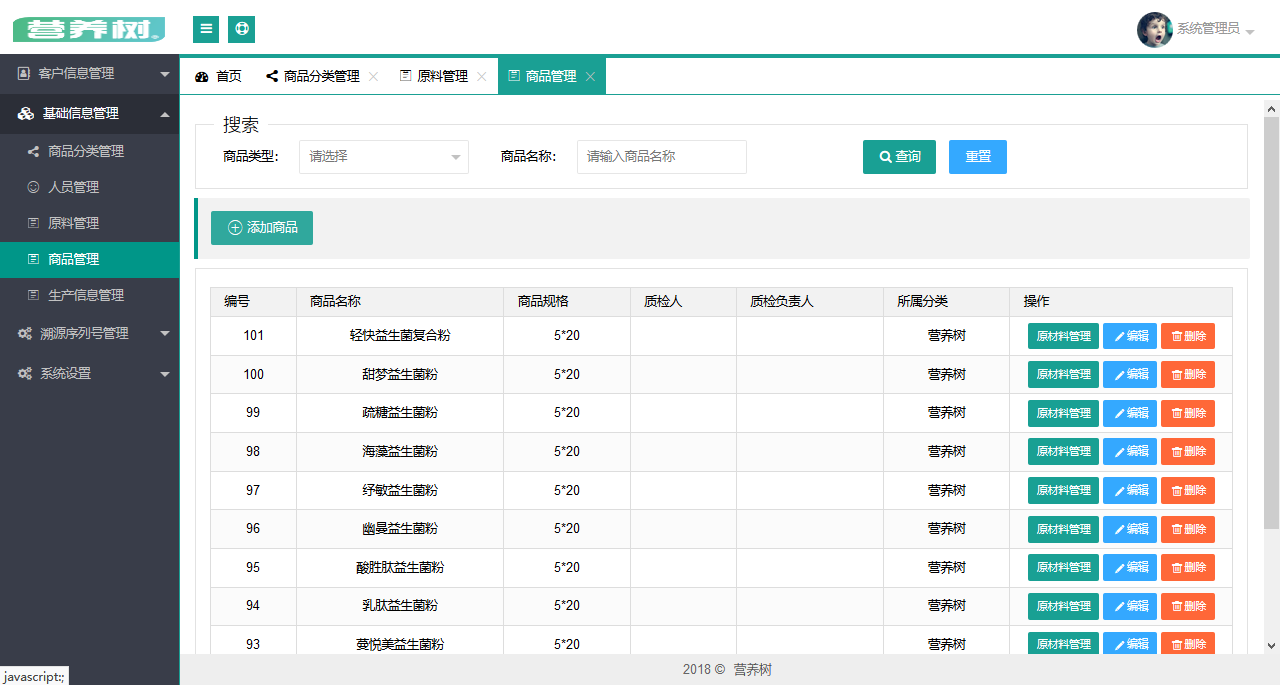Viewport: 1280px width, 685px height.
Task: Edit product 轻快益生菌复合粉
Action: (1129, 336)
